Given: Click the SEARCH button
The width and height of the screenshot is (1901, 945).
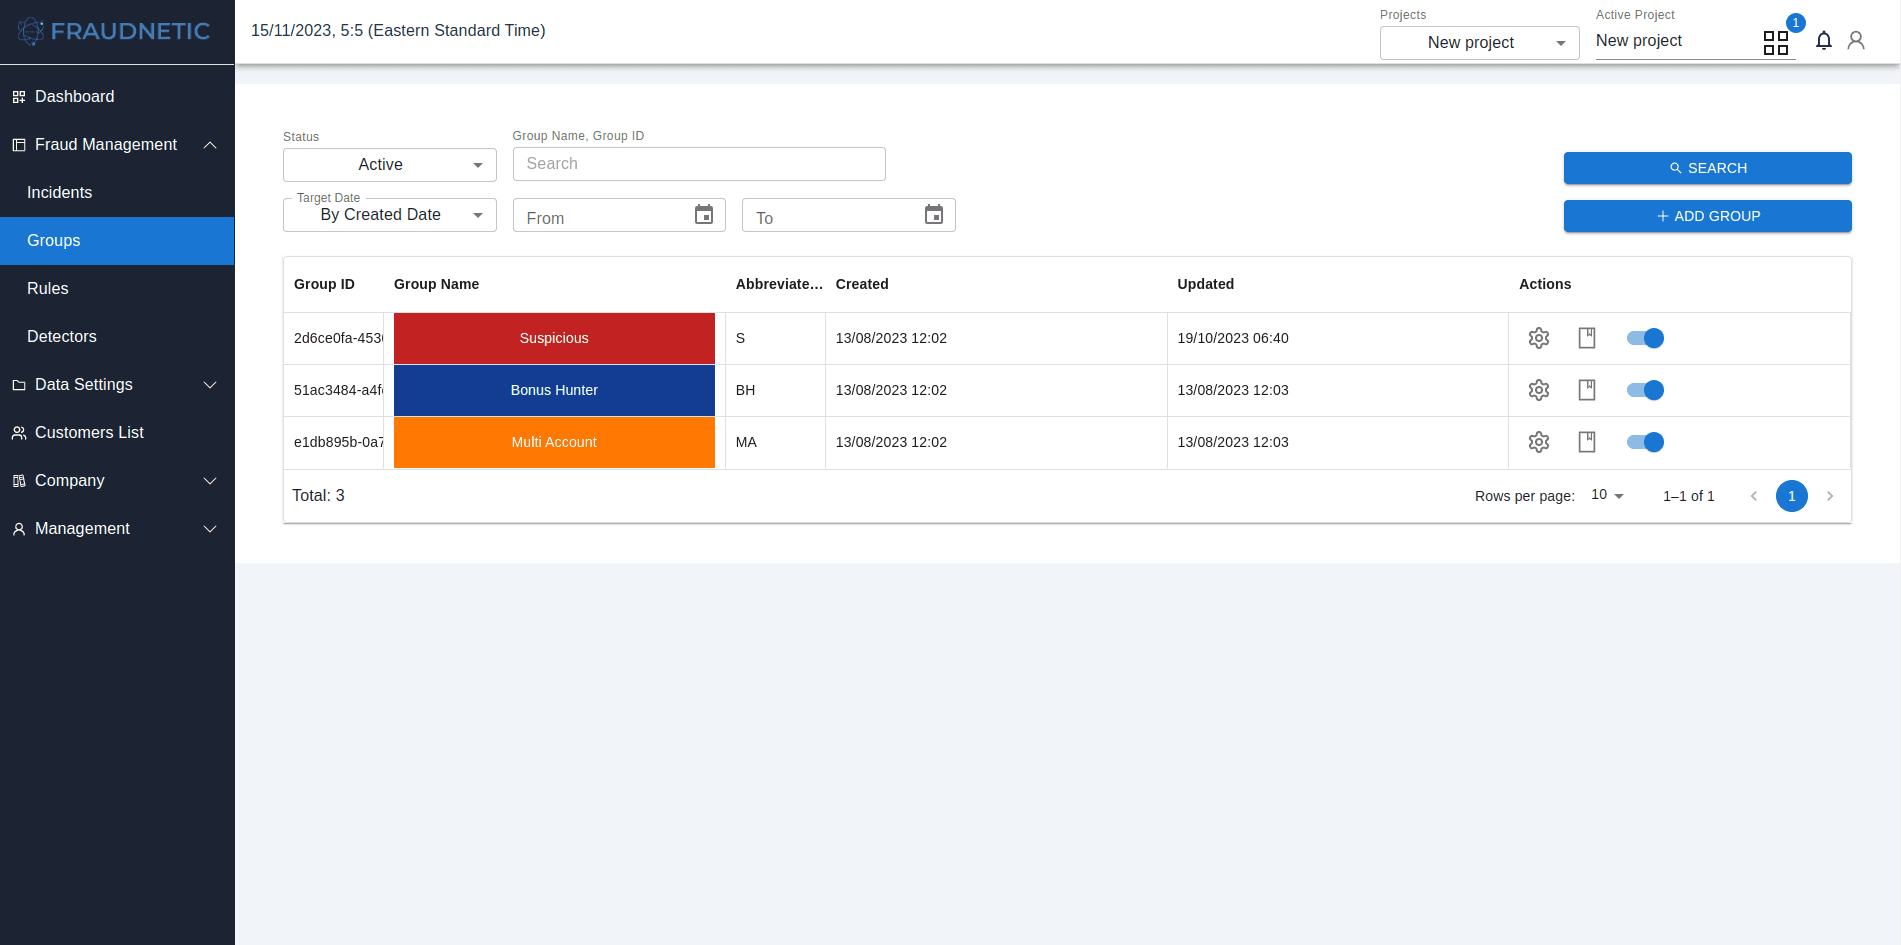Looking at the screenshot, I should pos(1708,168).
